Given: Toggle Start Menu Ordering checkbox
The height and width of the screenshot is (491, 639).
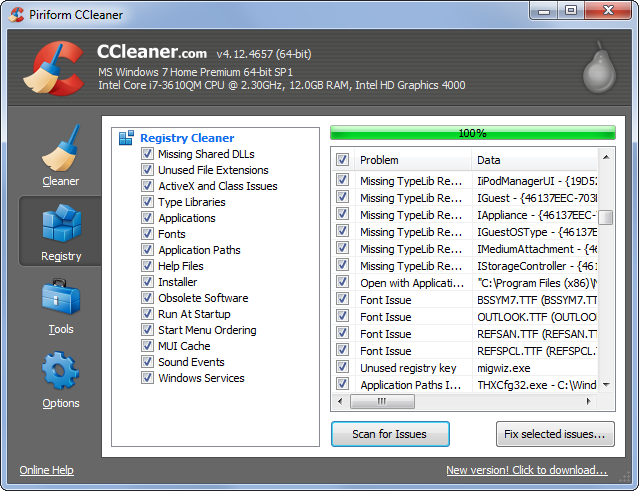Looking at the screenshot, I should click(147, 330).
